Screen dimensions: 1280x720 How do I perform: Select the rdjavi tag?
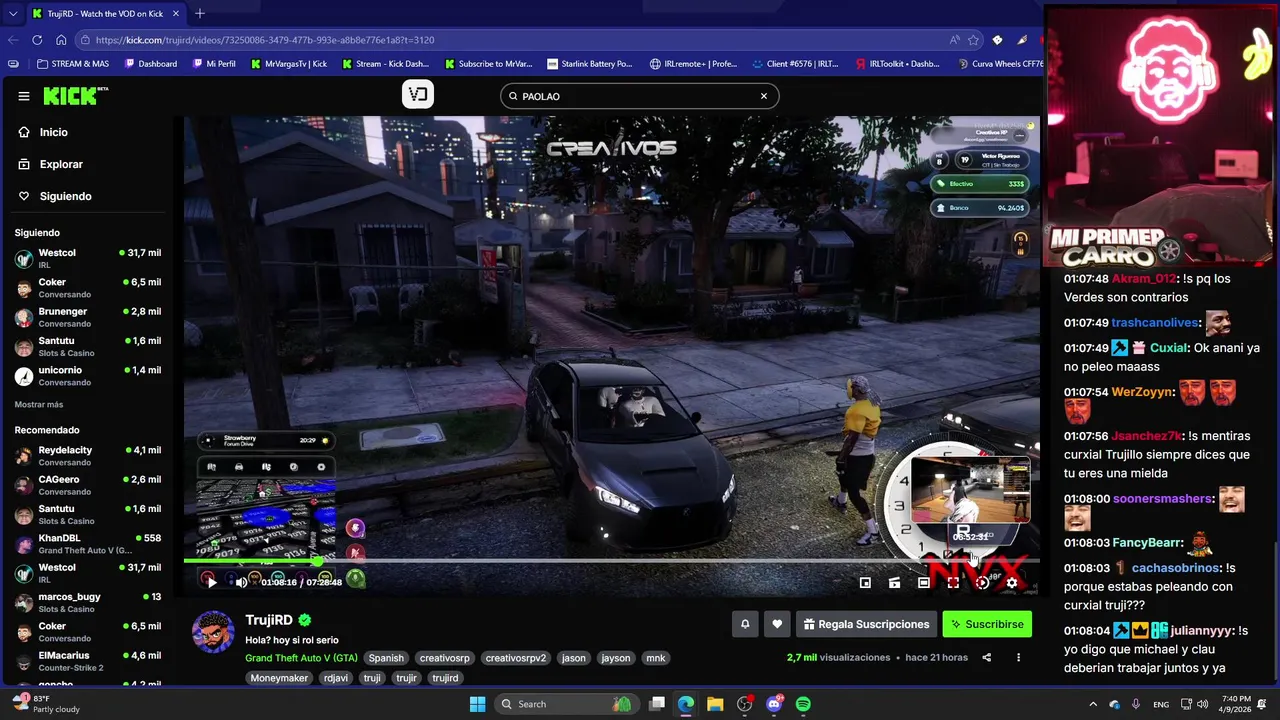click(336, 678)
